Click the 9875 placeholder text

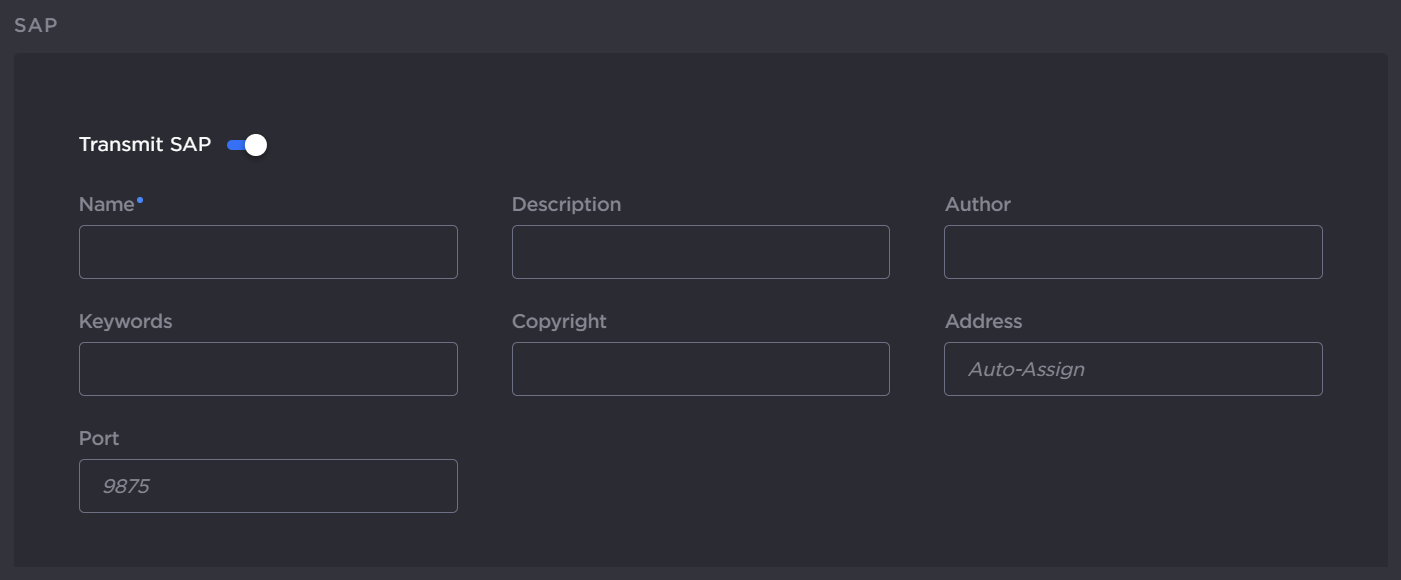pos(126,487)
